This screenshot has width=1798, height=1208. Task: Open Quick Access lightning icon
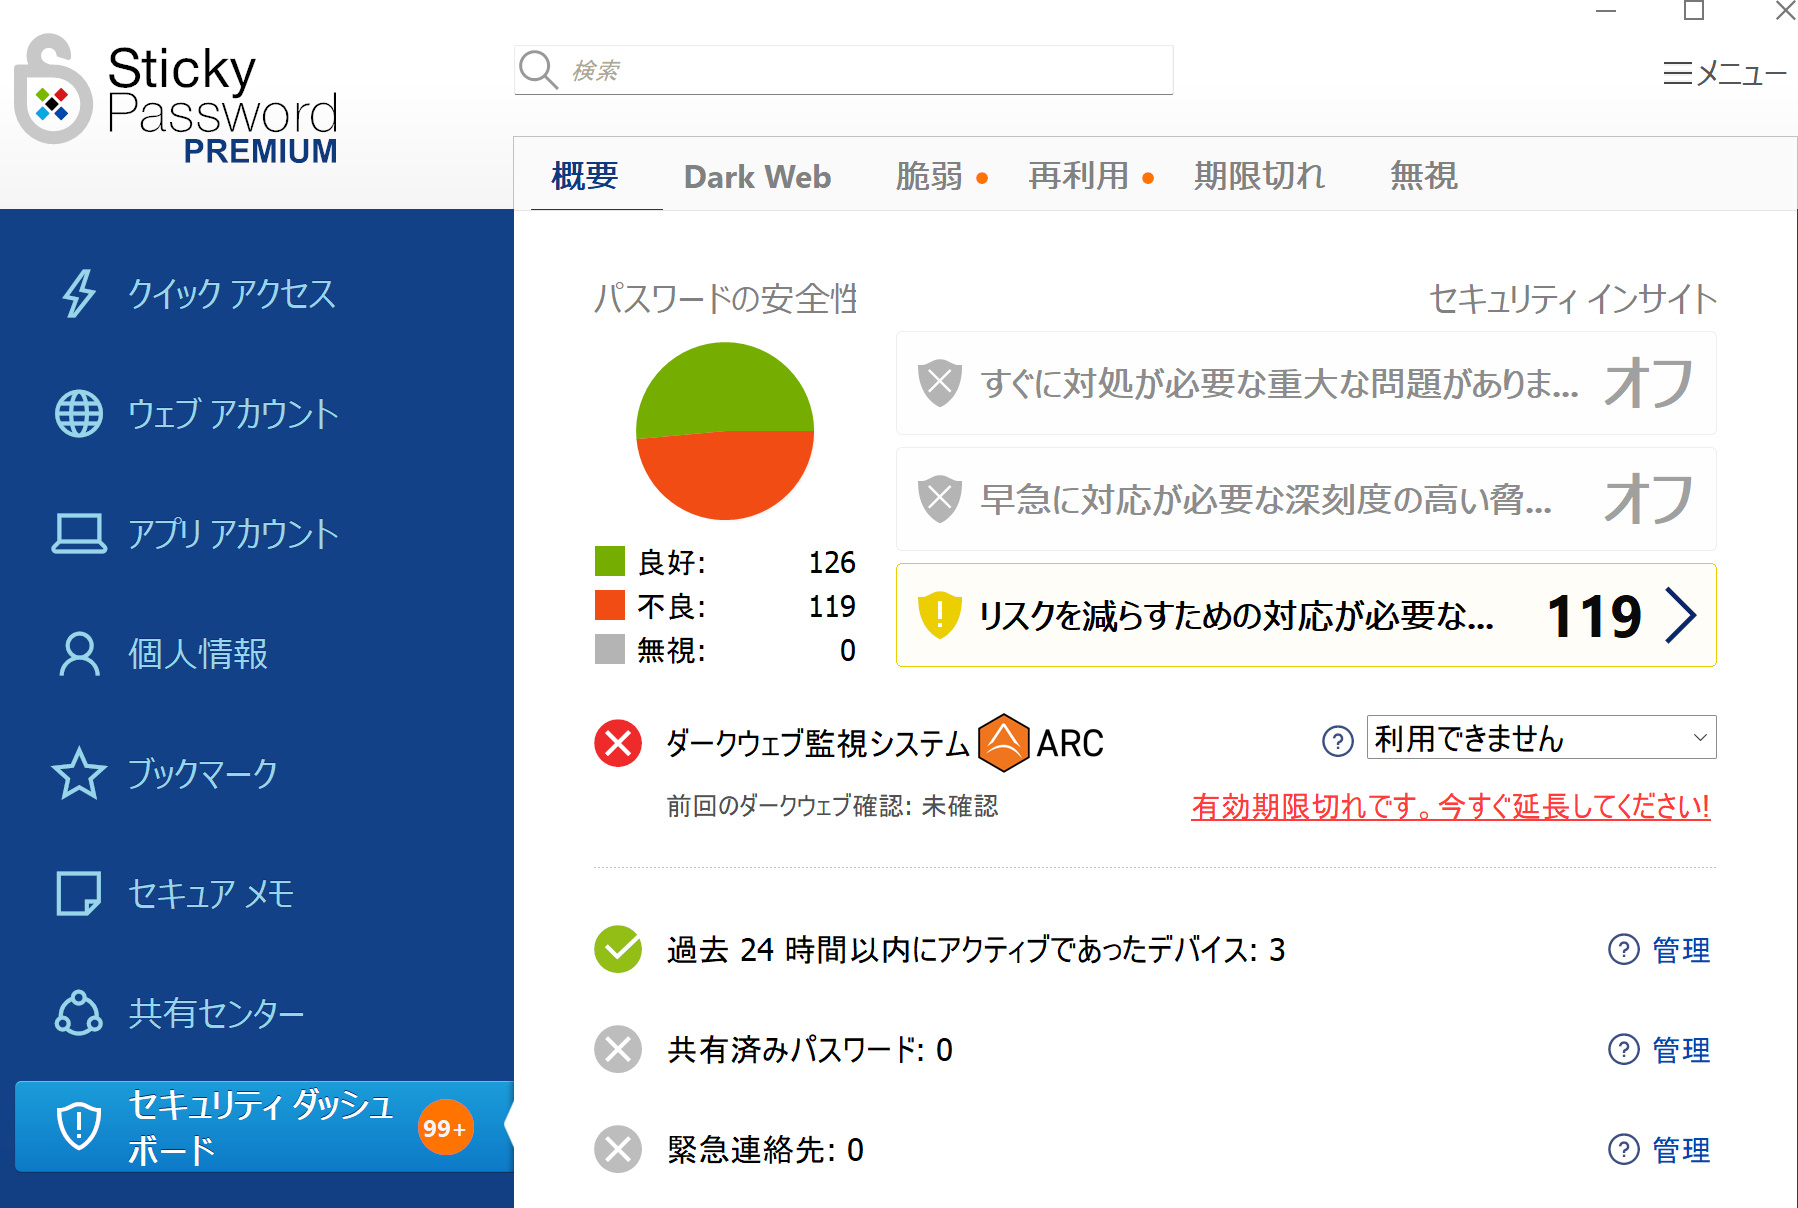[79, 294]
